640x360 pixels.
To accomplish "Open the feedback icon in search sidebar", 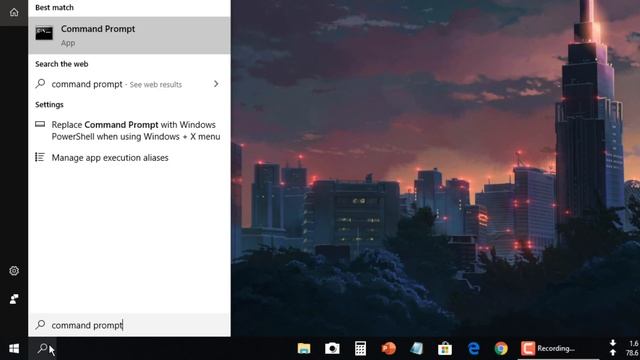I will coord(14,299).
